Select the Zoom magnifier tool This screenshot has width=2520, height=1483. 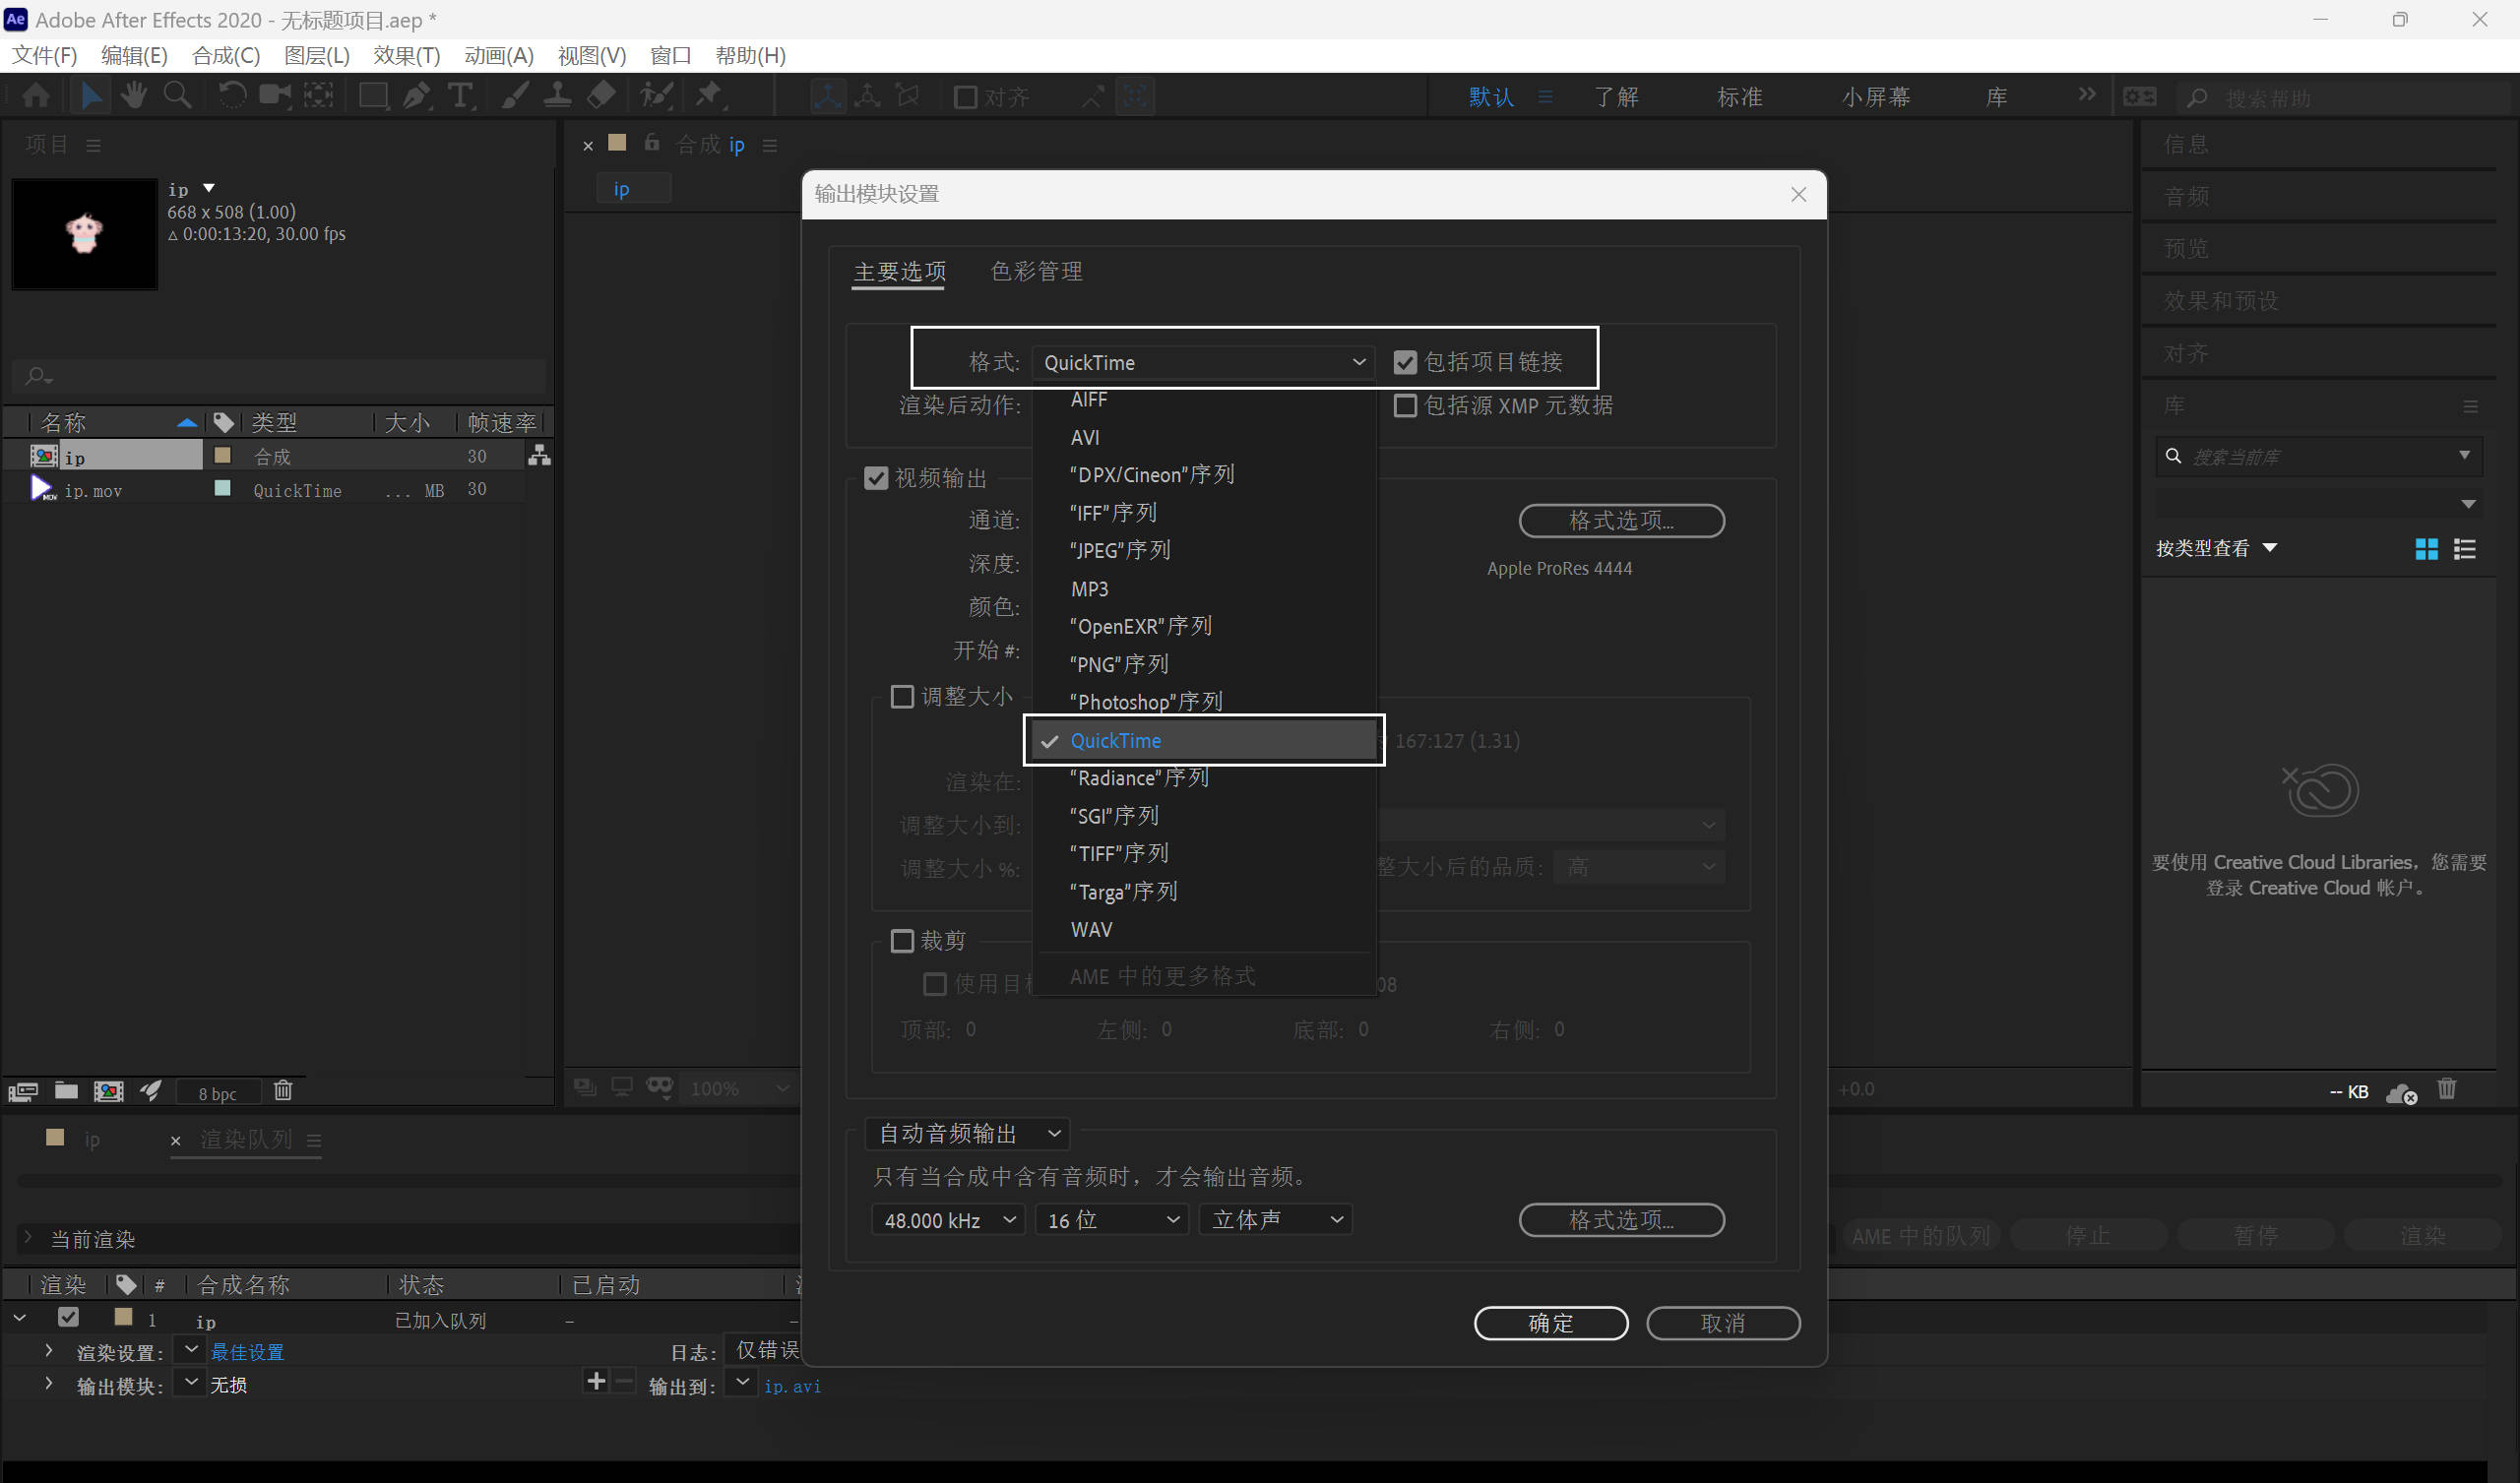(x=177, y=96)
